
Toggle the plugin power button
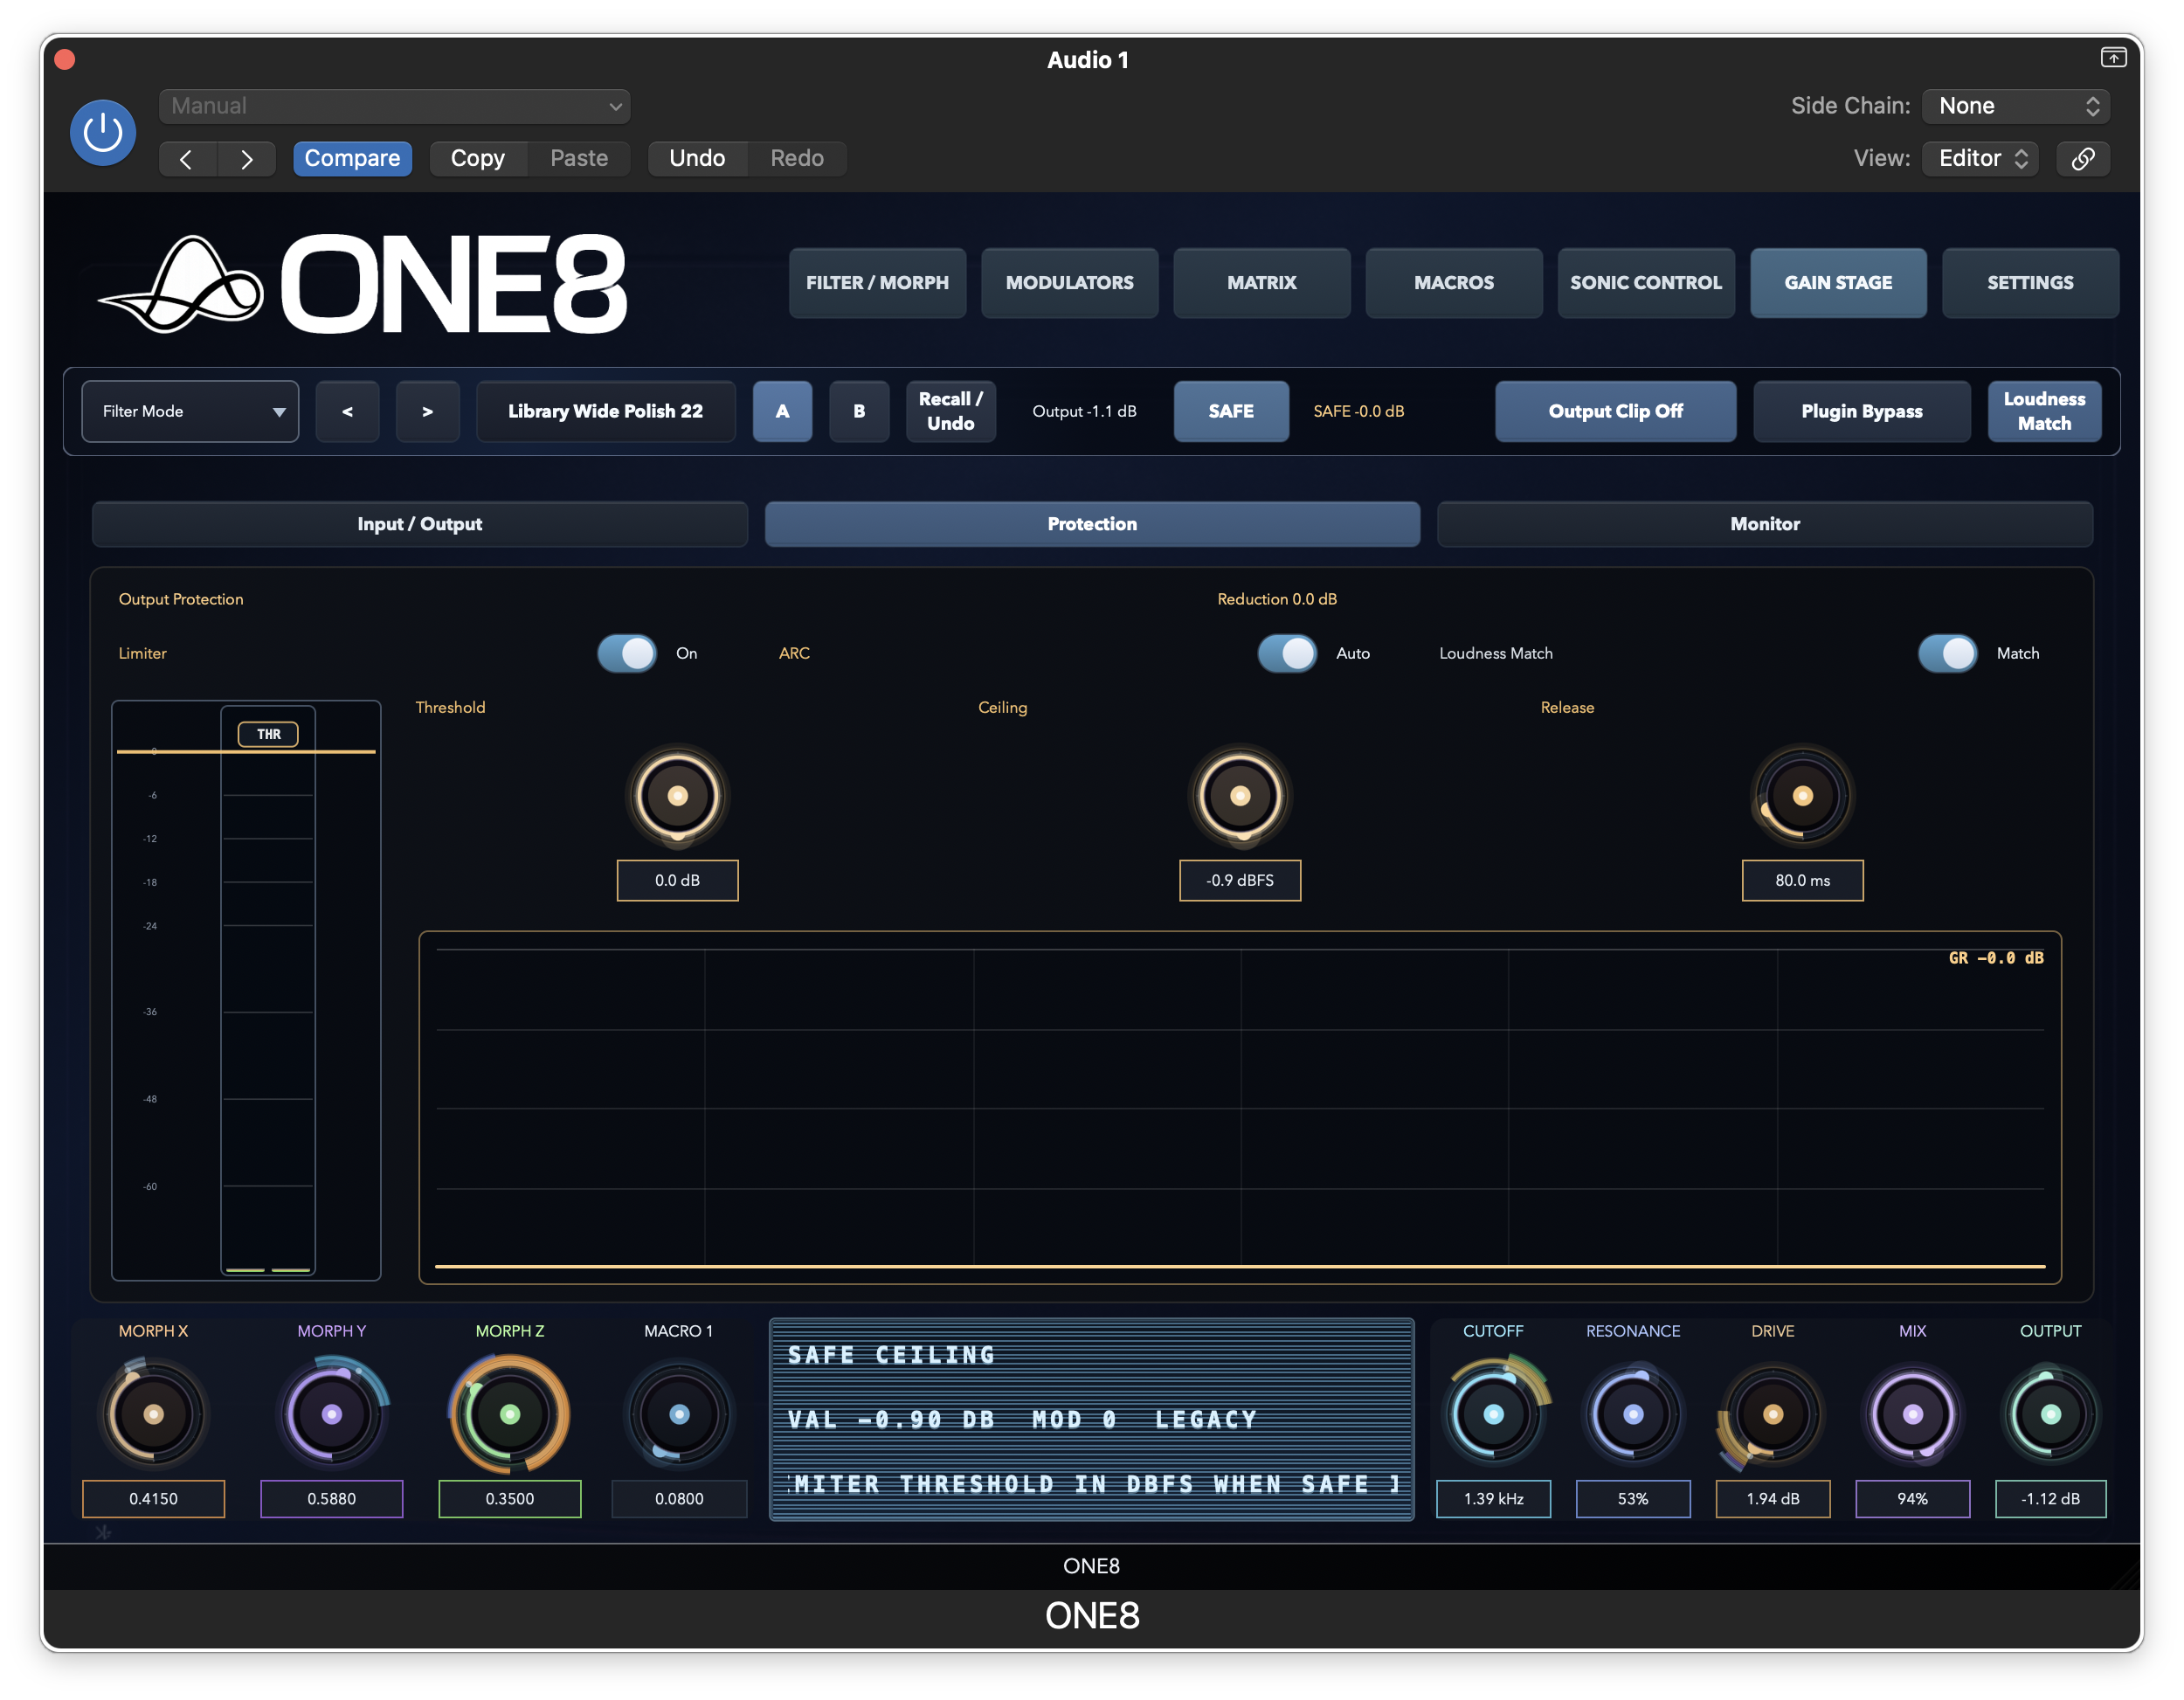pos(103,132)
